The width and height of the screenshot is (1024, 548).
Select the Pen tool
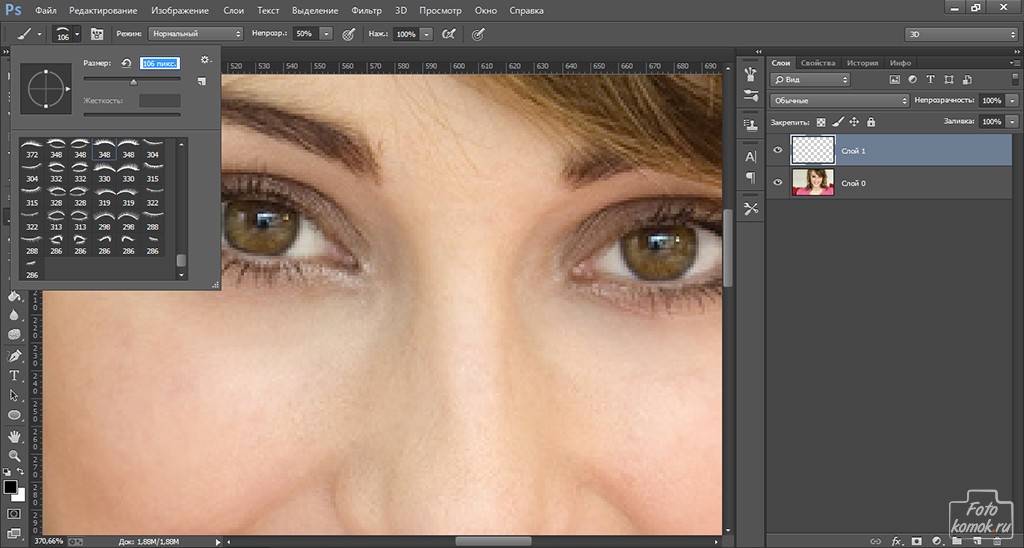point(14,356)
